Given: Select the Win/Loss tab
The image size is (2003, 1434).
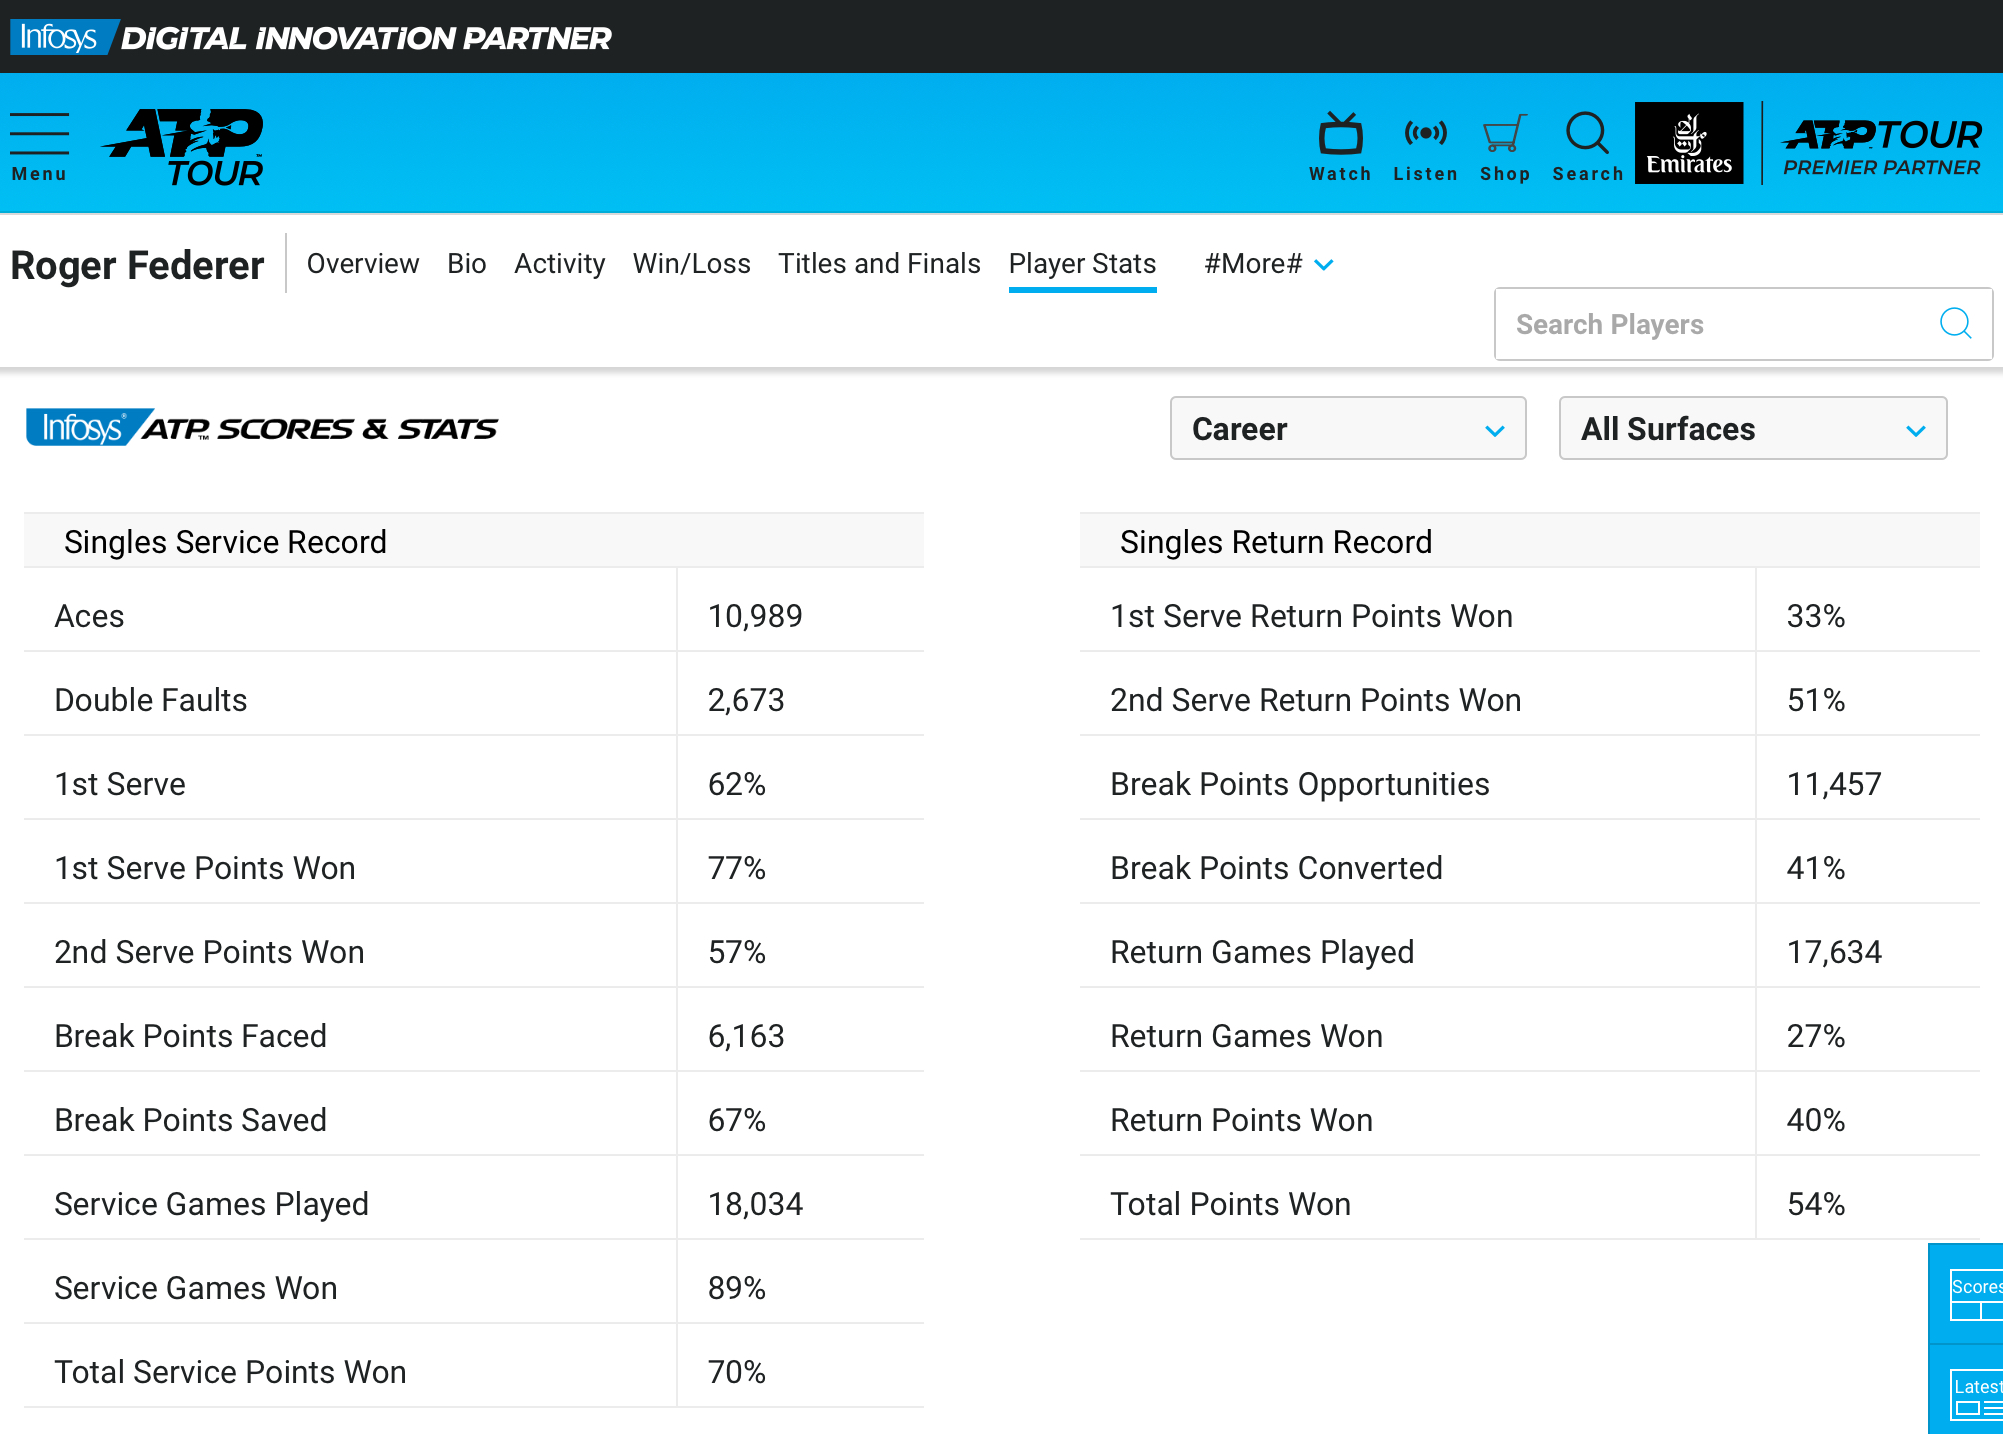Looking at the screenshot, I should pos(691,264).
